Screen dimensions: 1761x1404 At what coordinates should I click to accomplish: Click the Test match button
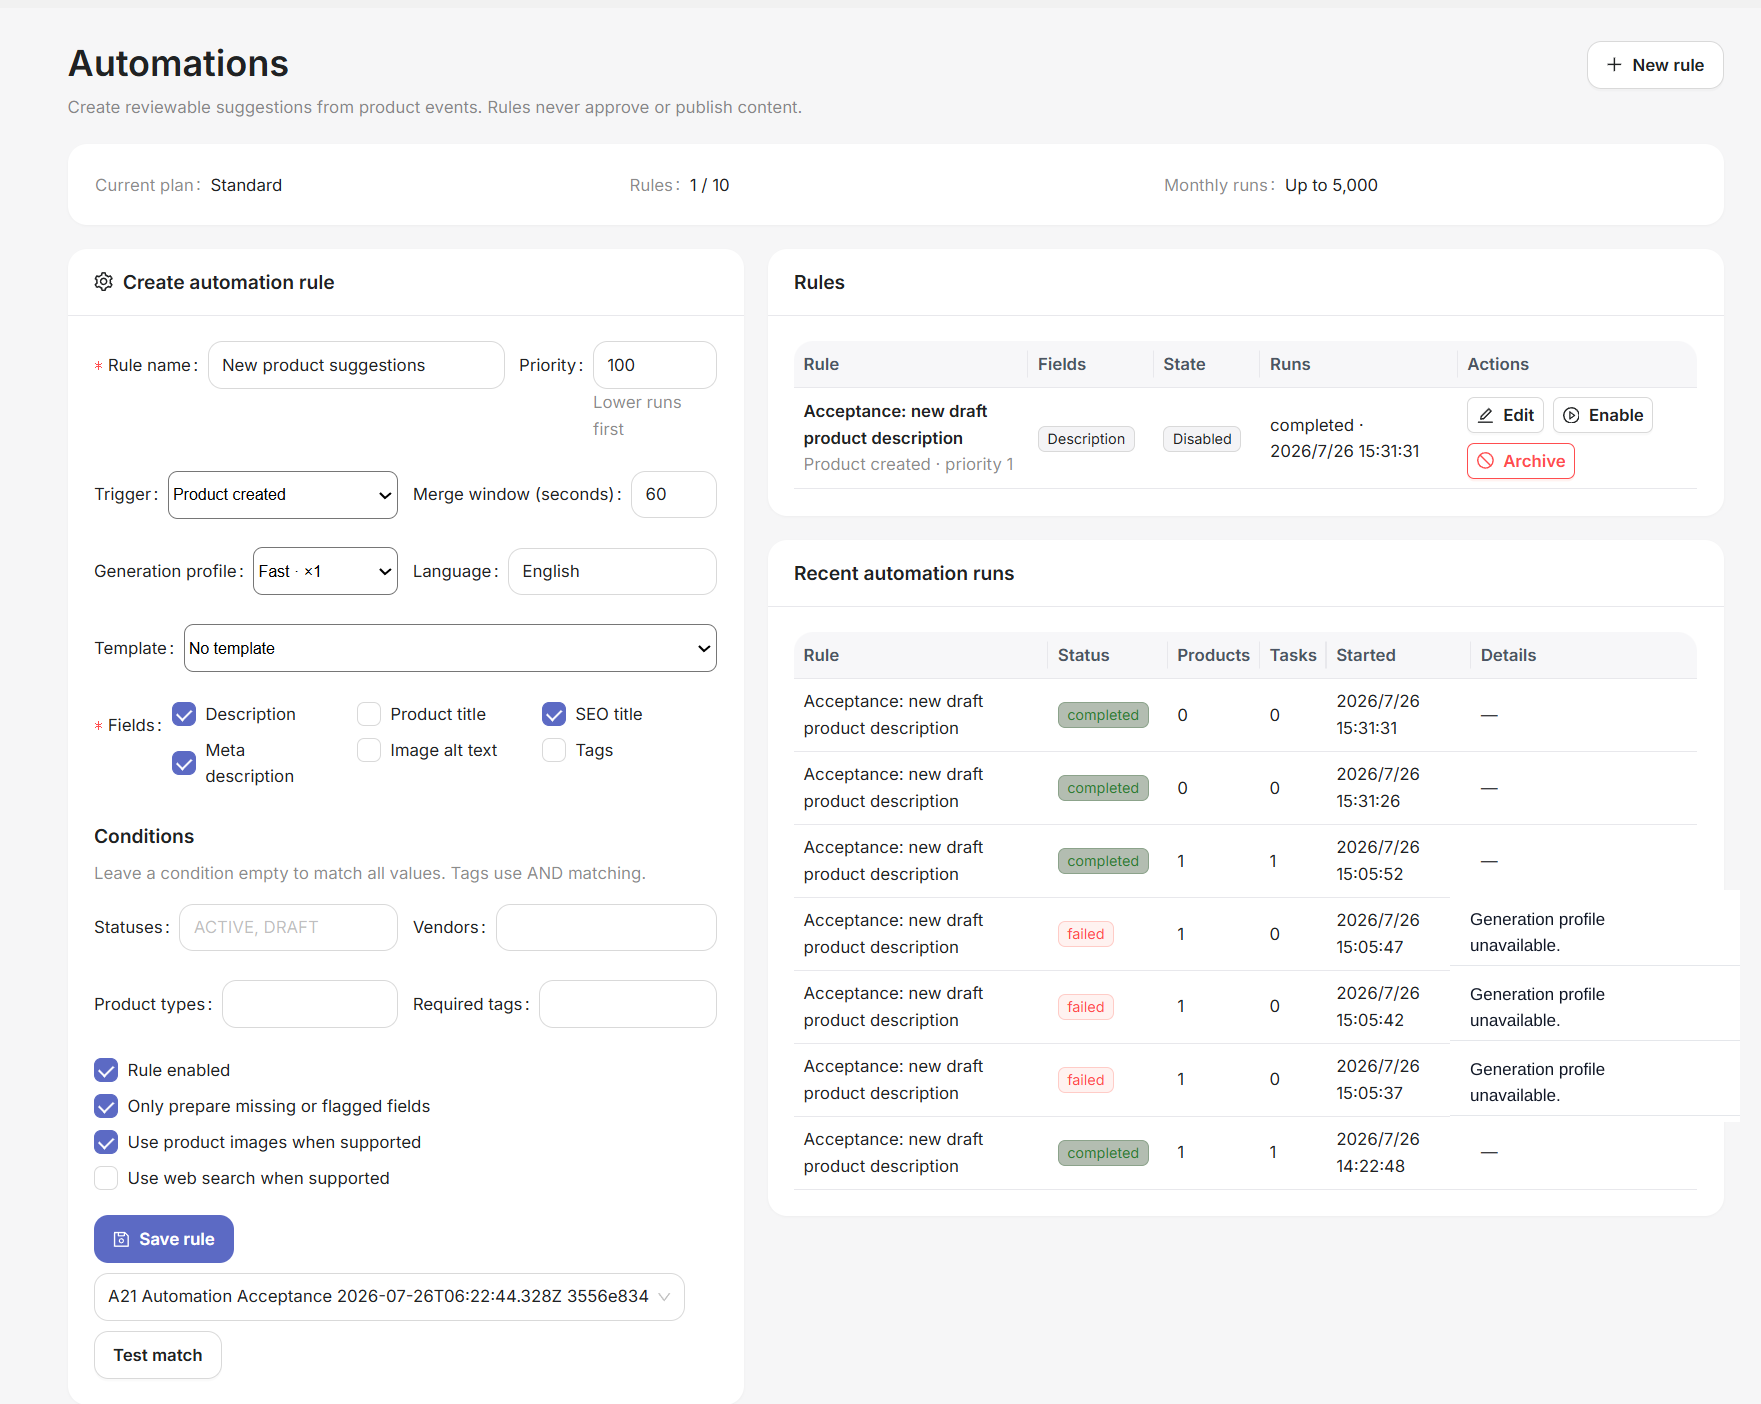158,1355
